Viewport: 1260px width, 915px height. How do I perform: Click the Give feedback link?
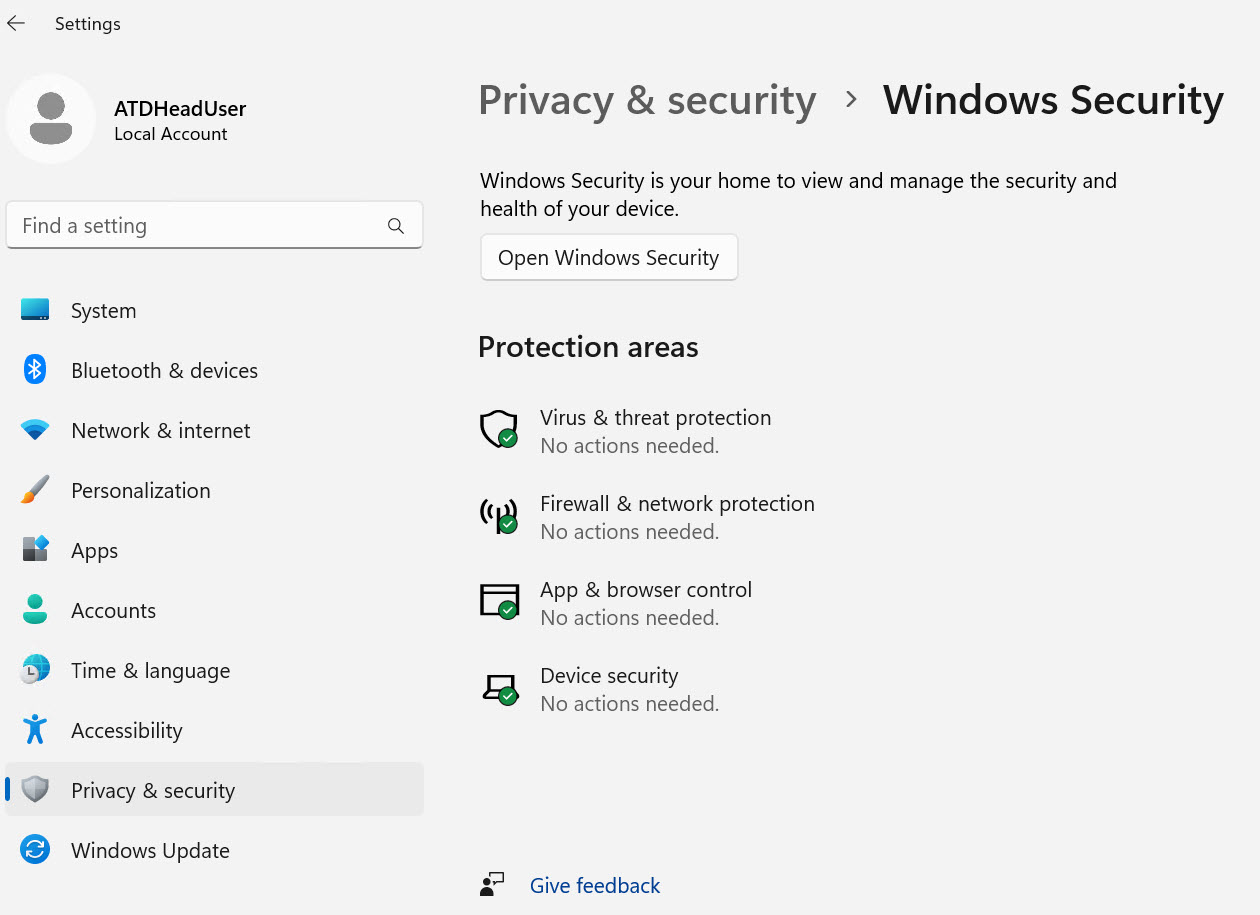tap(595, 885)
